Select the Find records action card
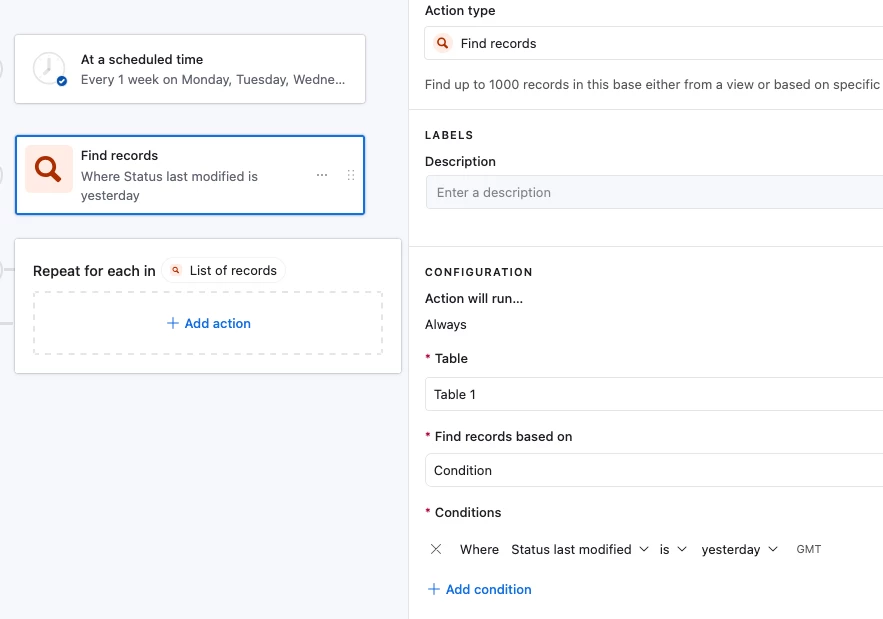 190,175
